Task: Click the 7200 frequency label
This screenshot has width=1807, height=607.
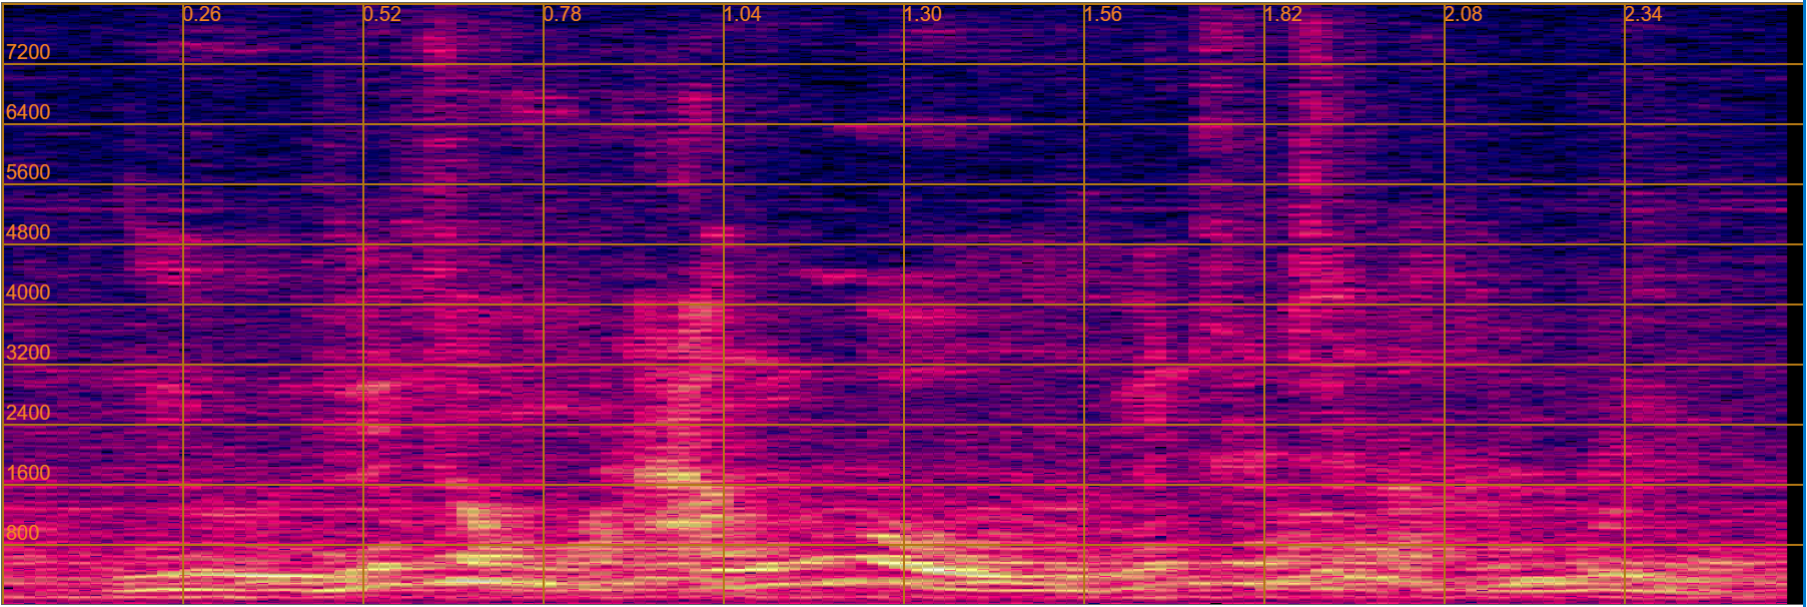Action: [28, 52]
